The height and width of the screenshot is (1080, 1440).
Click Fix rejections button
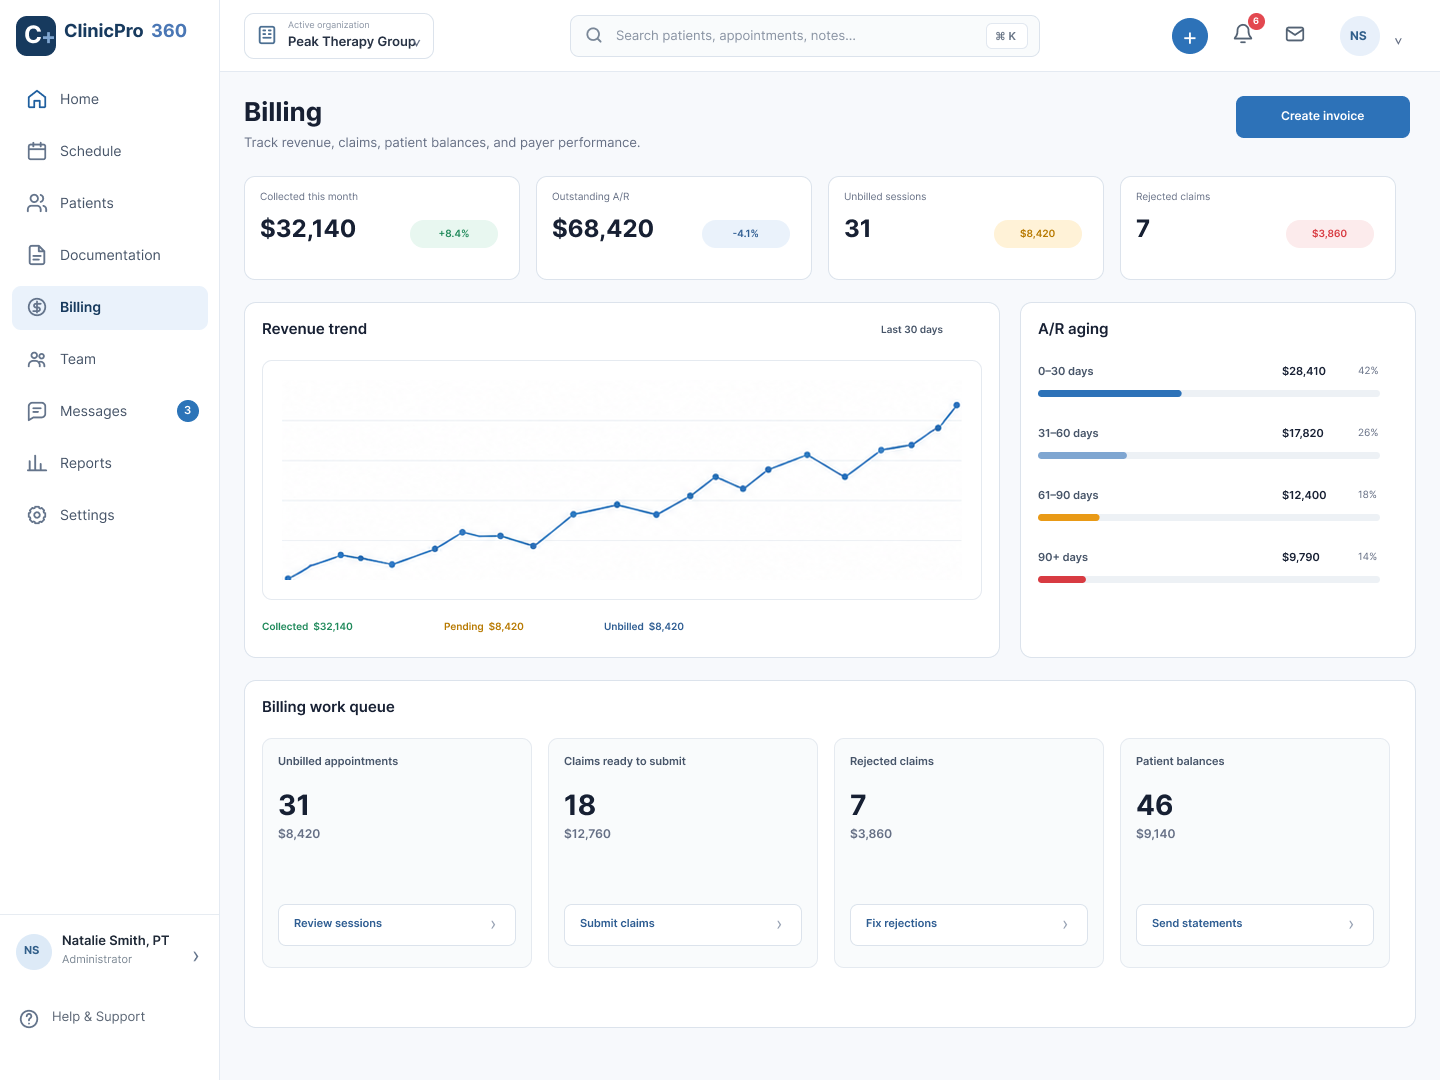pyautogui.click(x=969, y=925)
